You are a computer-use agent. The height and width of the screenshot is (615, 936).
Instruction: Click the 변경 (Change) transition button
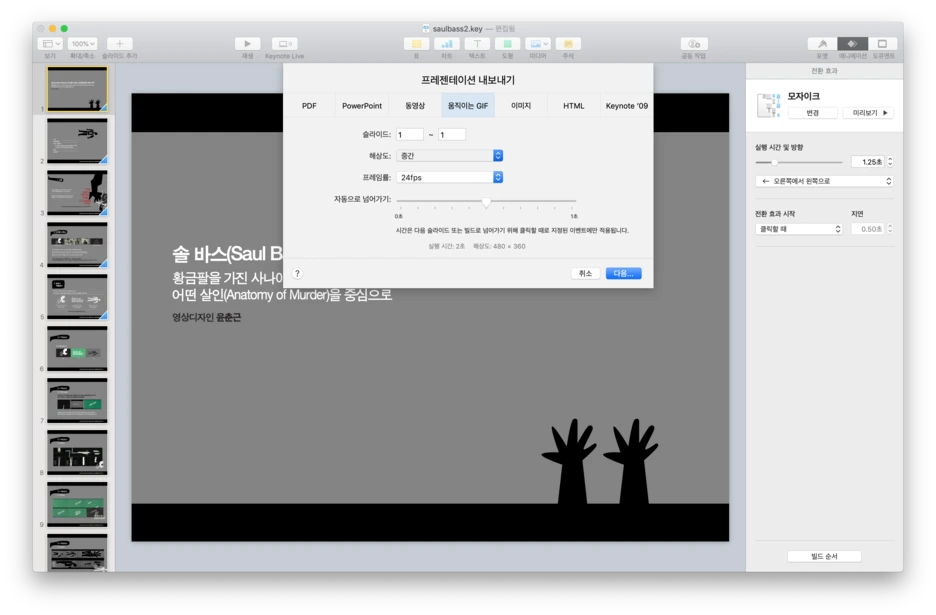tap(812, 113)
